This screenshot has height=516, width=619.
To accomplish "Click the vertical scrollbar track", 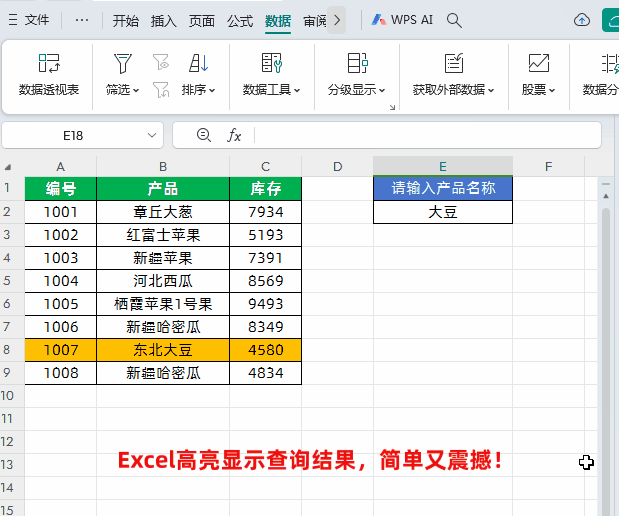I will (606, 361).
